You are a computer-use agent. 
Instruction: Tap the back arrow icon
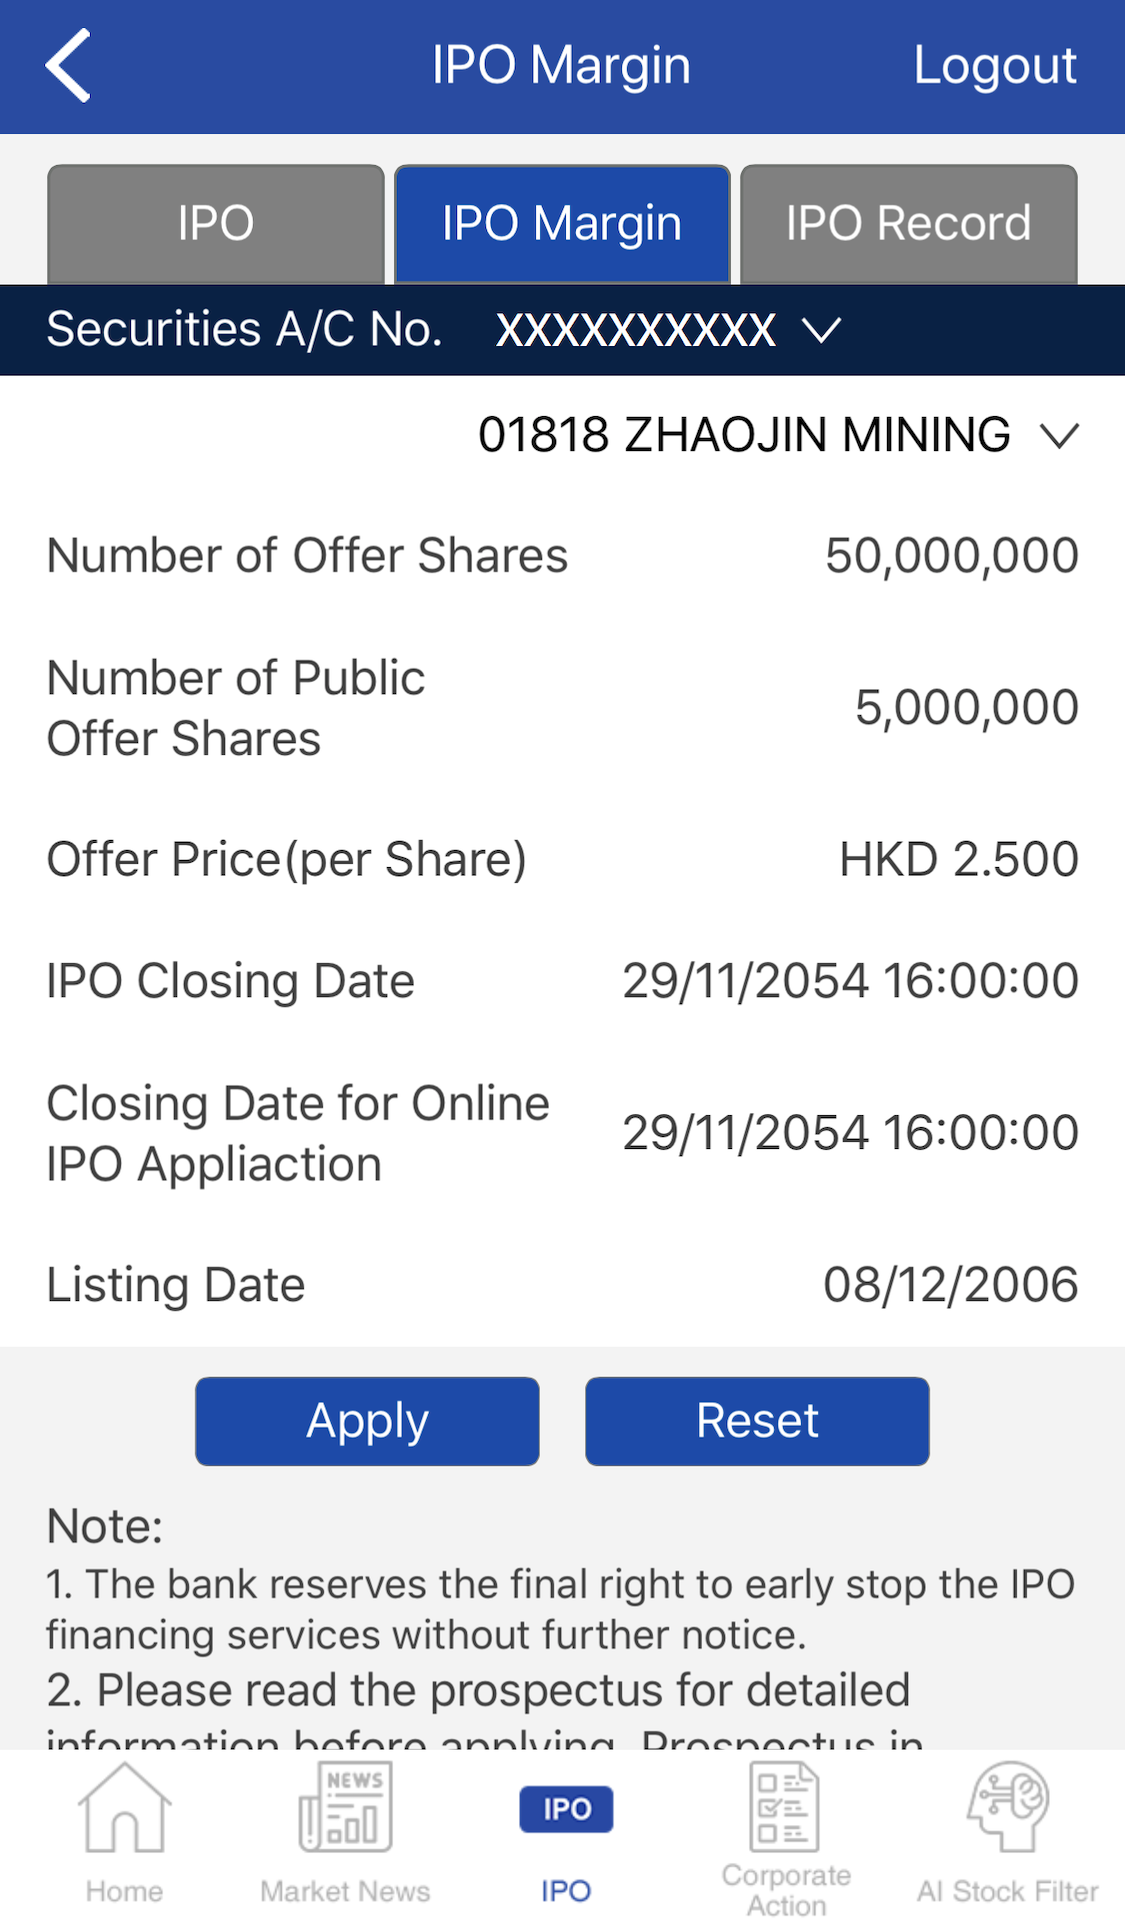(69, 66)
